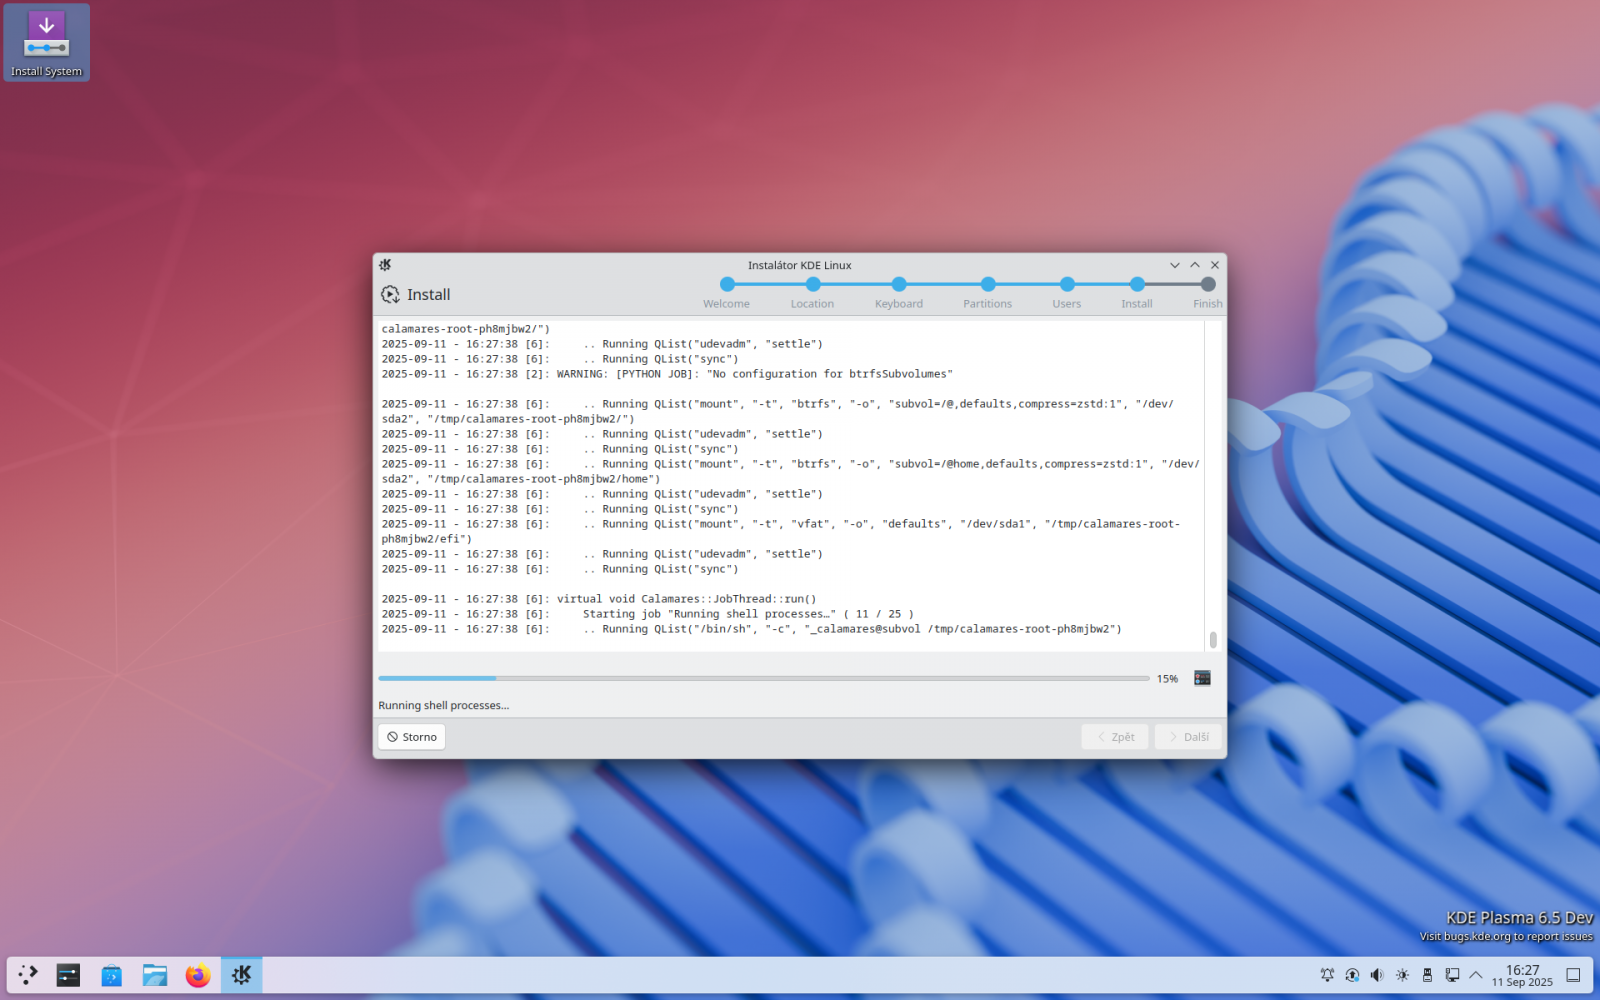Open the Plasma application launcher
This screenshot has width=1600, height=1000.
pos(28,975)
